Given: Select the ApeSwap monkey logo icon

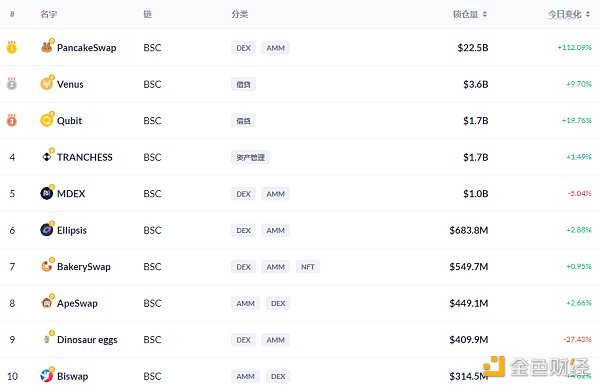Looking at the screenshot, I should [x=47, y=303].
